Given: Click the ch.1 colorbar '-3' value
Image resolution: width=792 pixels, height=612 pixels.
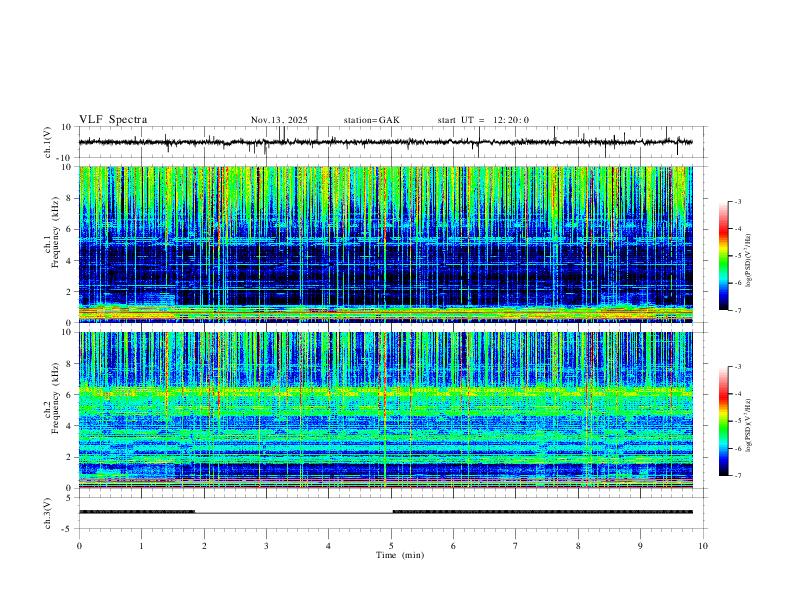Looking at the screenshot, I should click(738, 201).
